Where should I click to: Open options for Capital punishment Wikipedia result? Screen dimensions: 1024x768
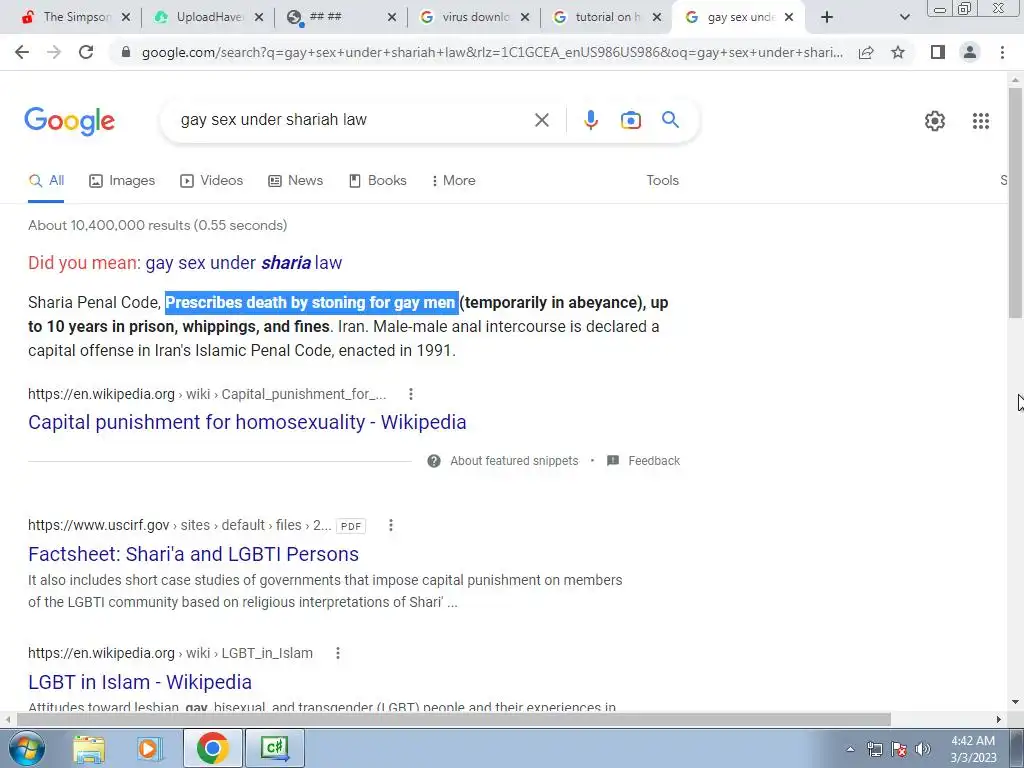tap(410, 394)
